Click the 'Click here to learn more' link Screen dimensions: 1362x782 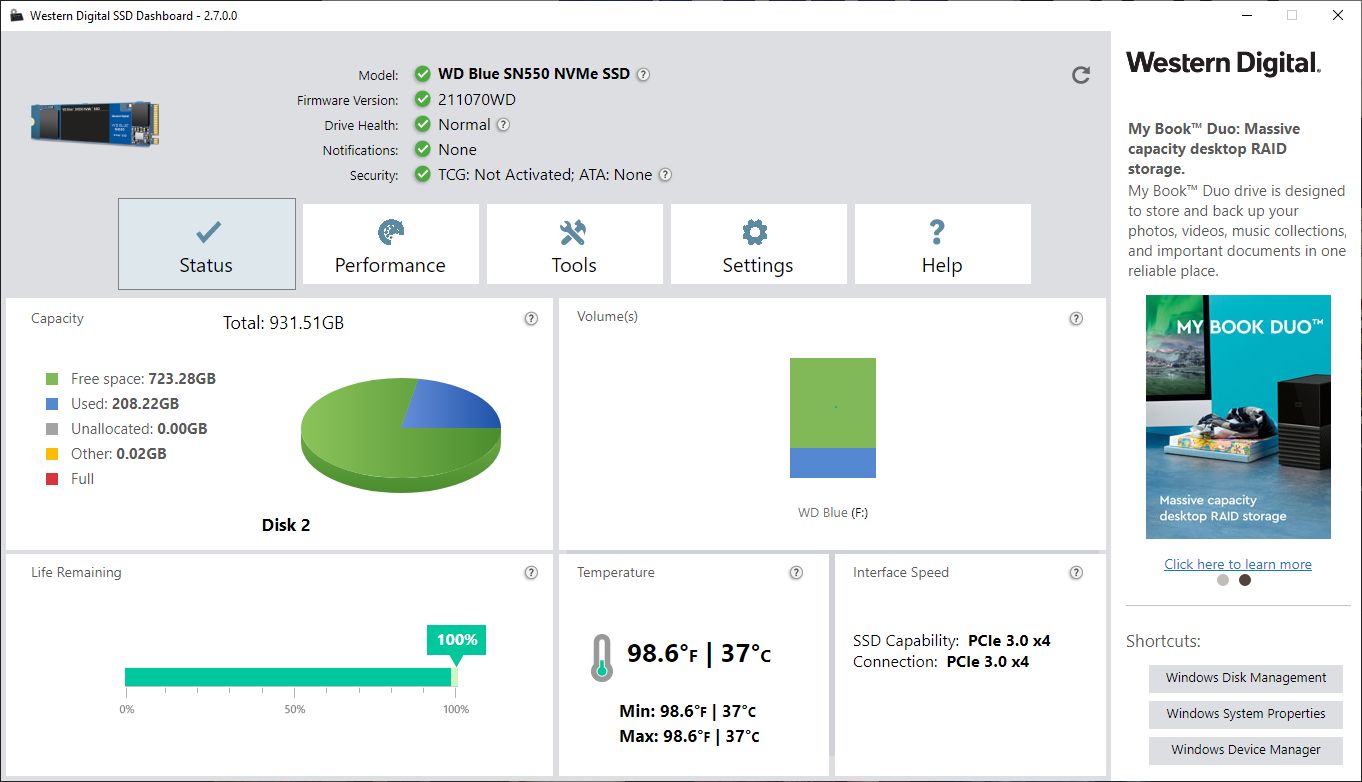click(x=1238, y=564)
